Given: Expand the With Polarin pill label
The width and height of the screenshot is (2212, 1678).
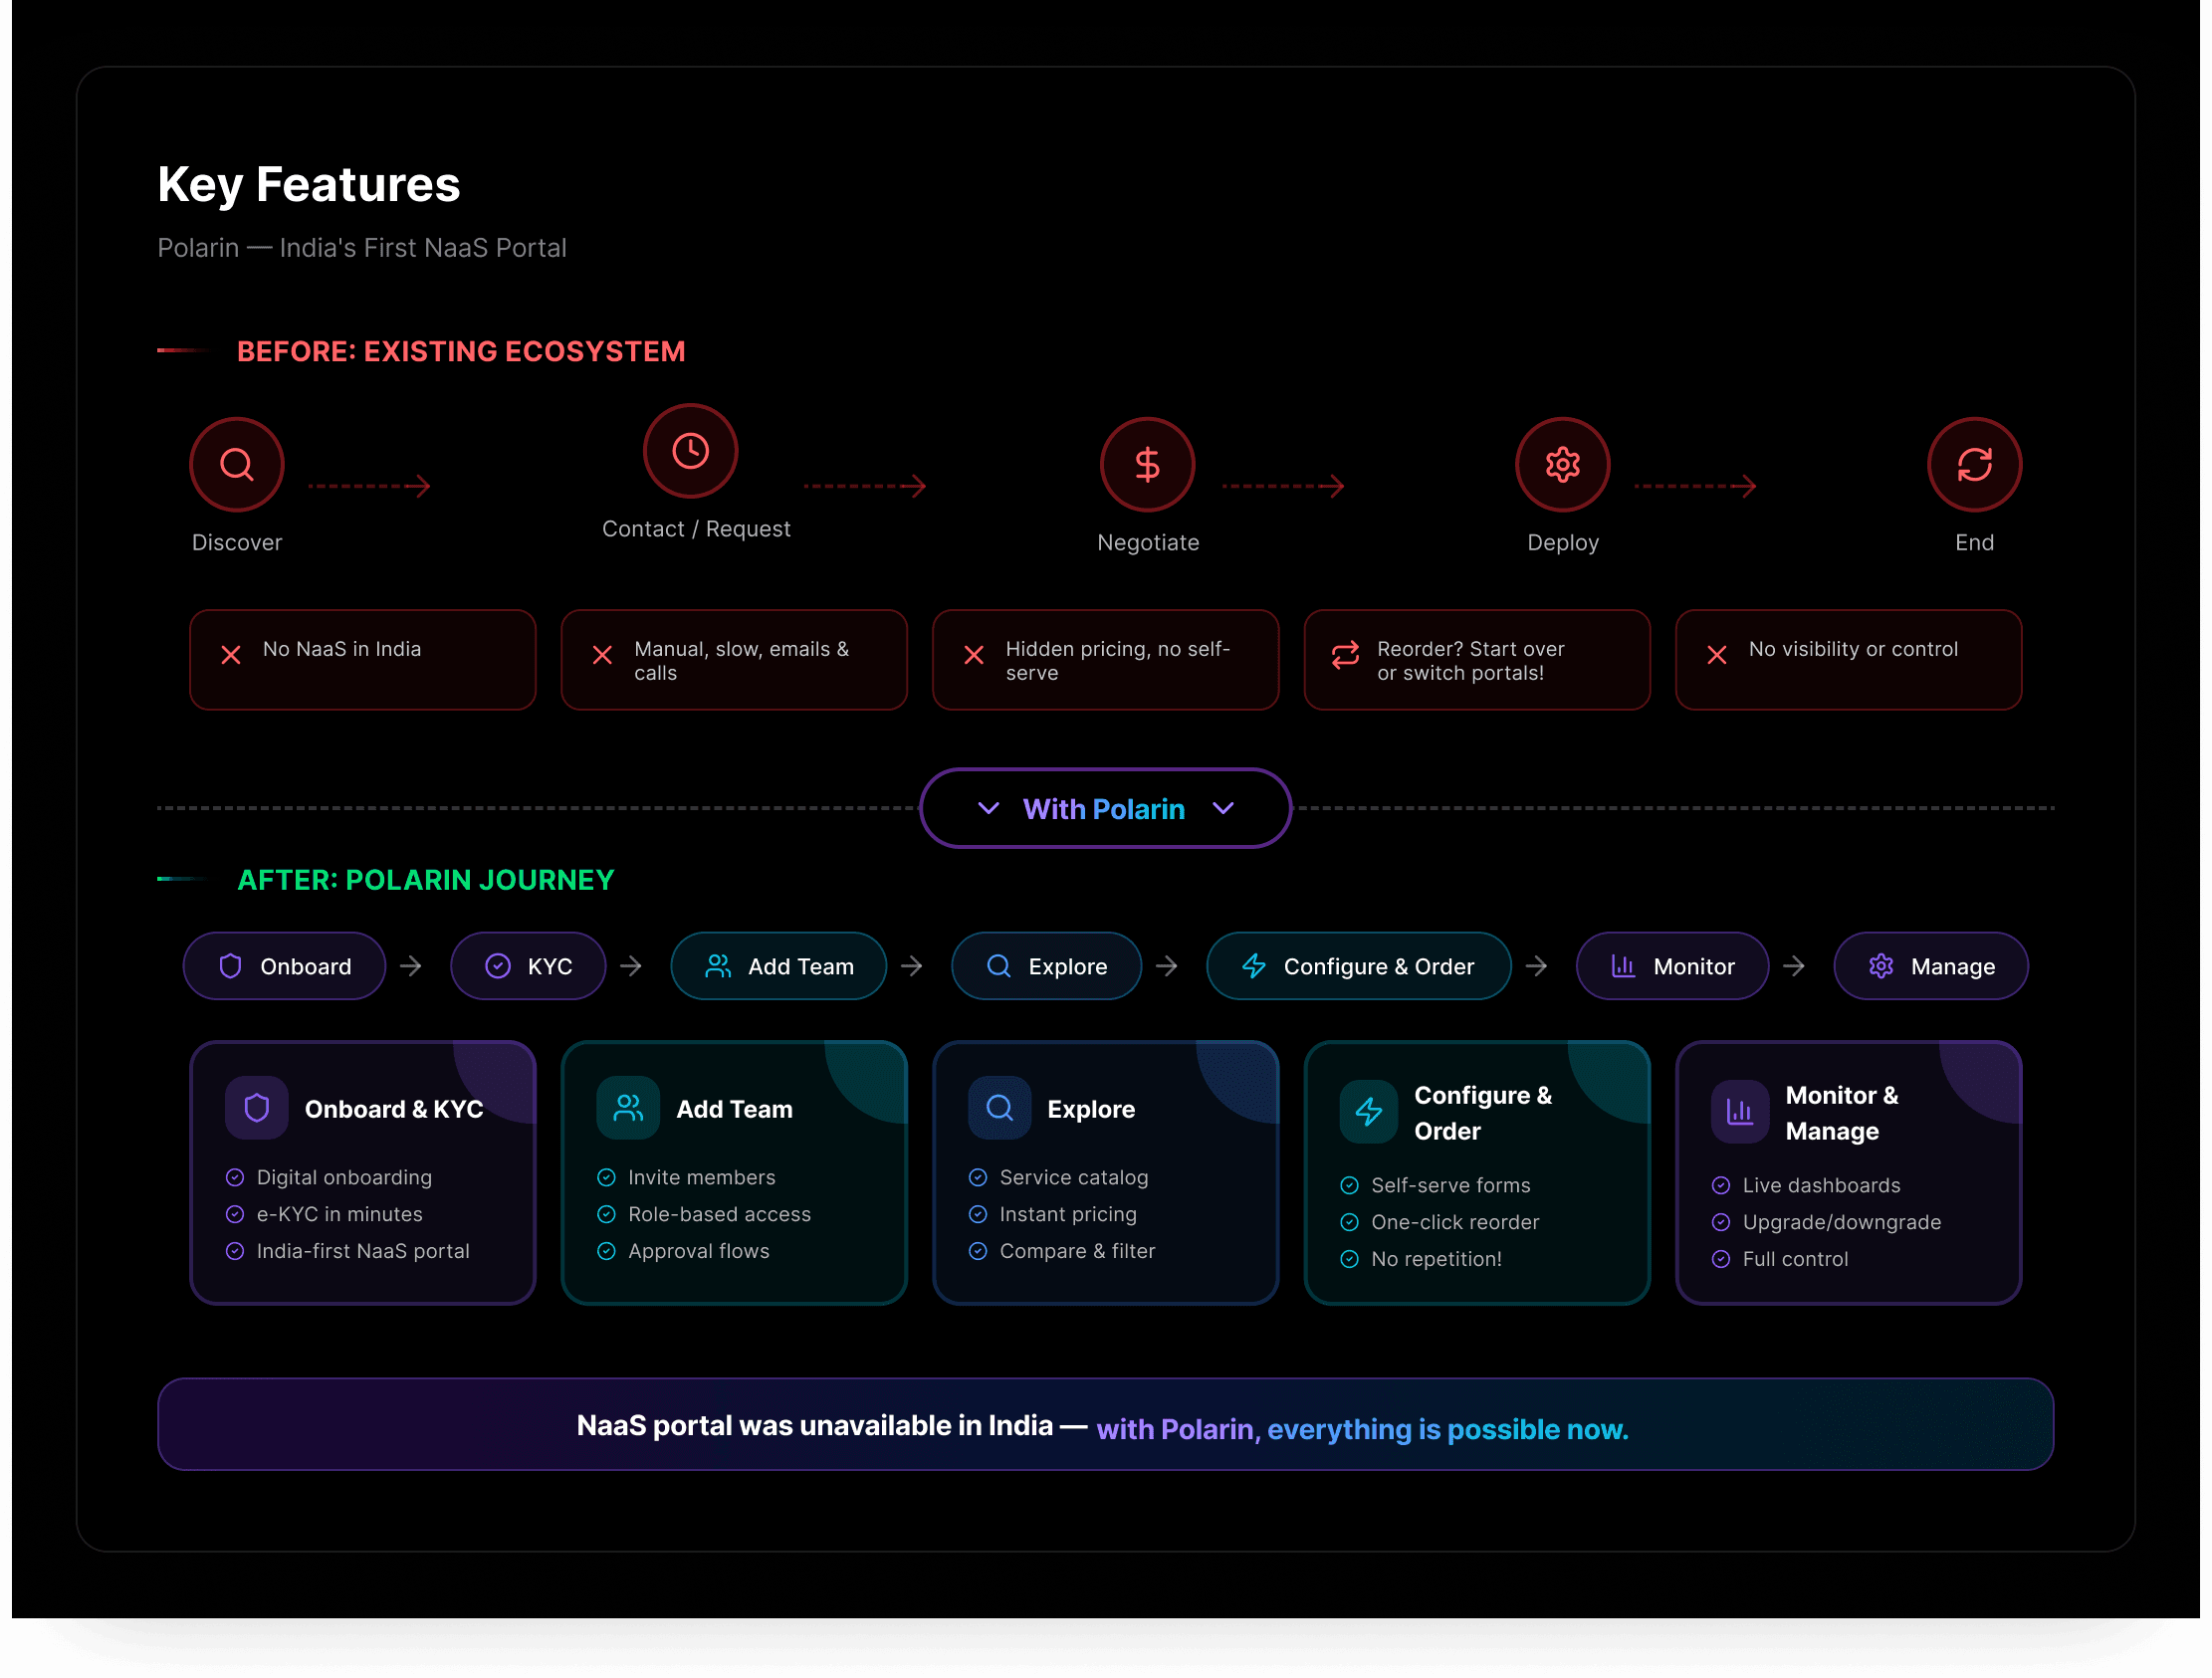Looking at the screenshot, I should pyautogui.click(x=1104, y=809).
